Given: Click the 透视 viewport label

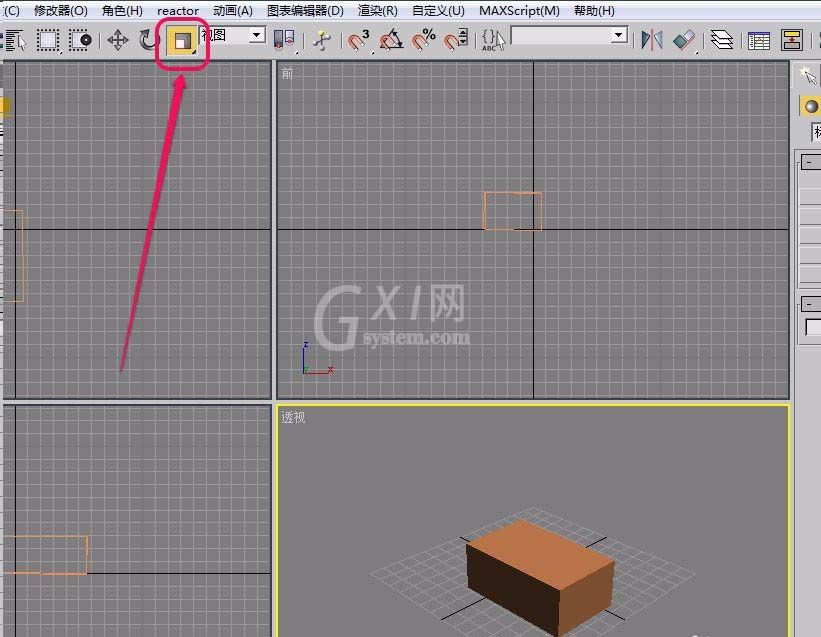Looking at the screenshot, I should [293, 417].
